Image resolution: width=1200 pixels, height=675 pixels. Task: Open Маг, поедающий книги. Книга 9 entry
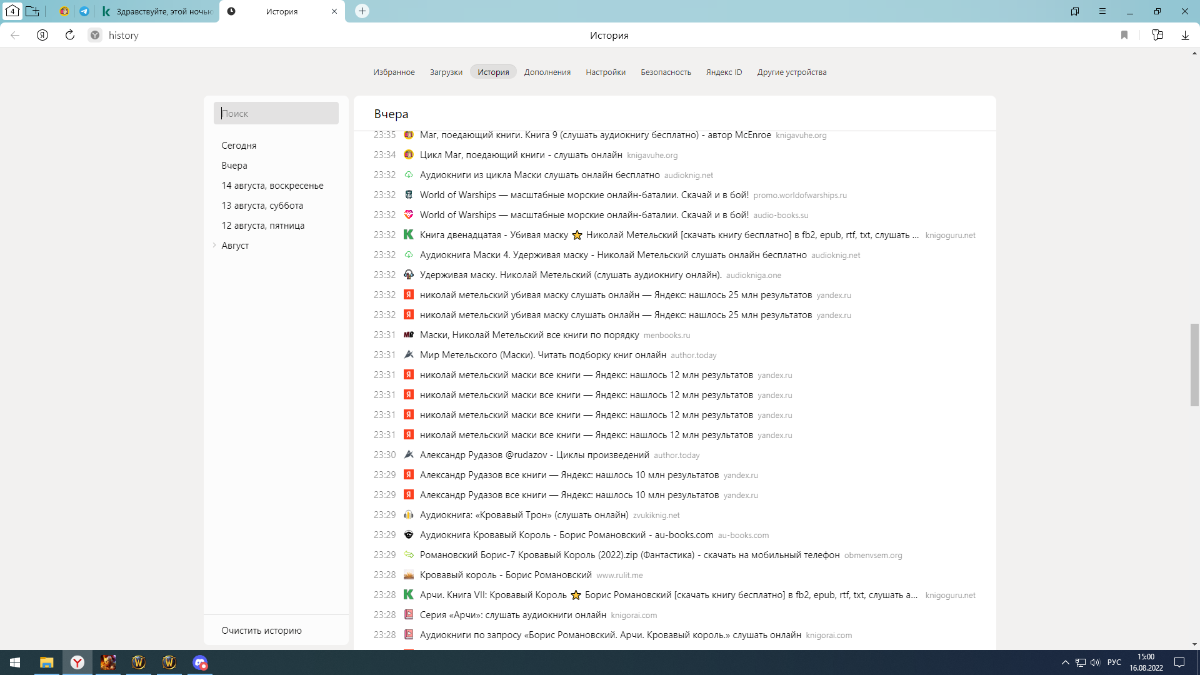(595, 135)
